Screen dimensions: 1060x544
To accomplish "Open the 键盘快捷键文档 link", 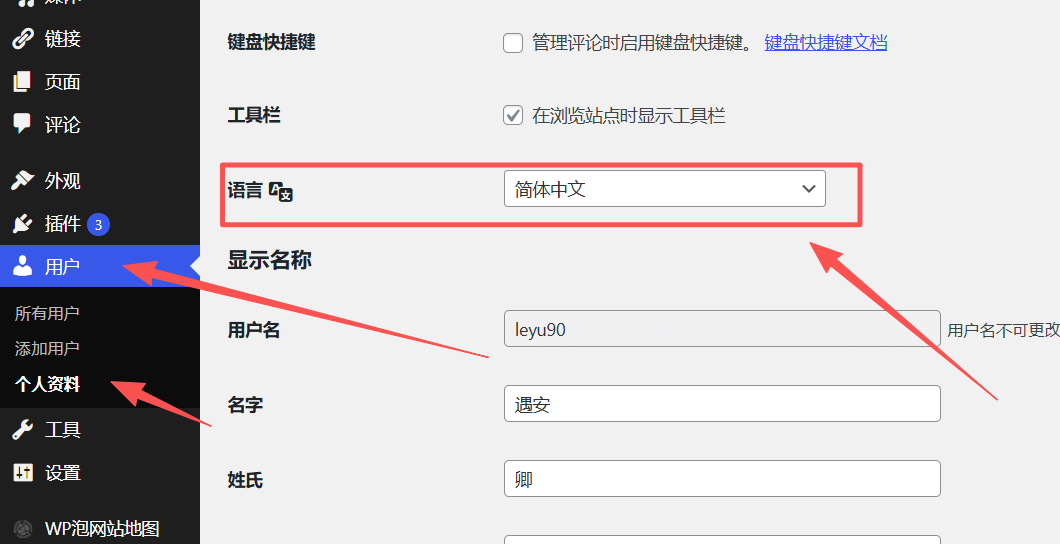I will pyautogui.click(x=825, y=43).
